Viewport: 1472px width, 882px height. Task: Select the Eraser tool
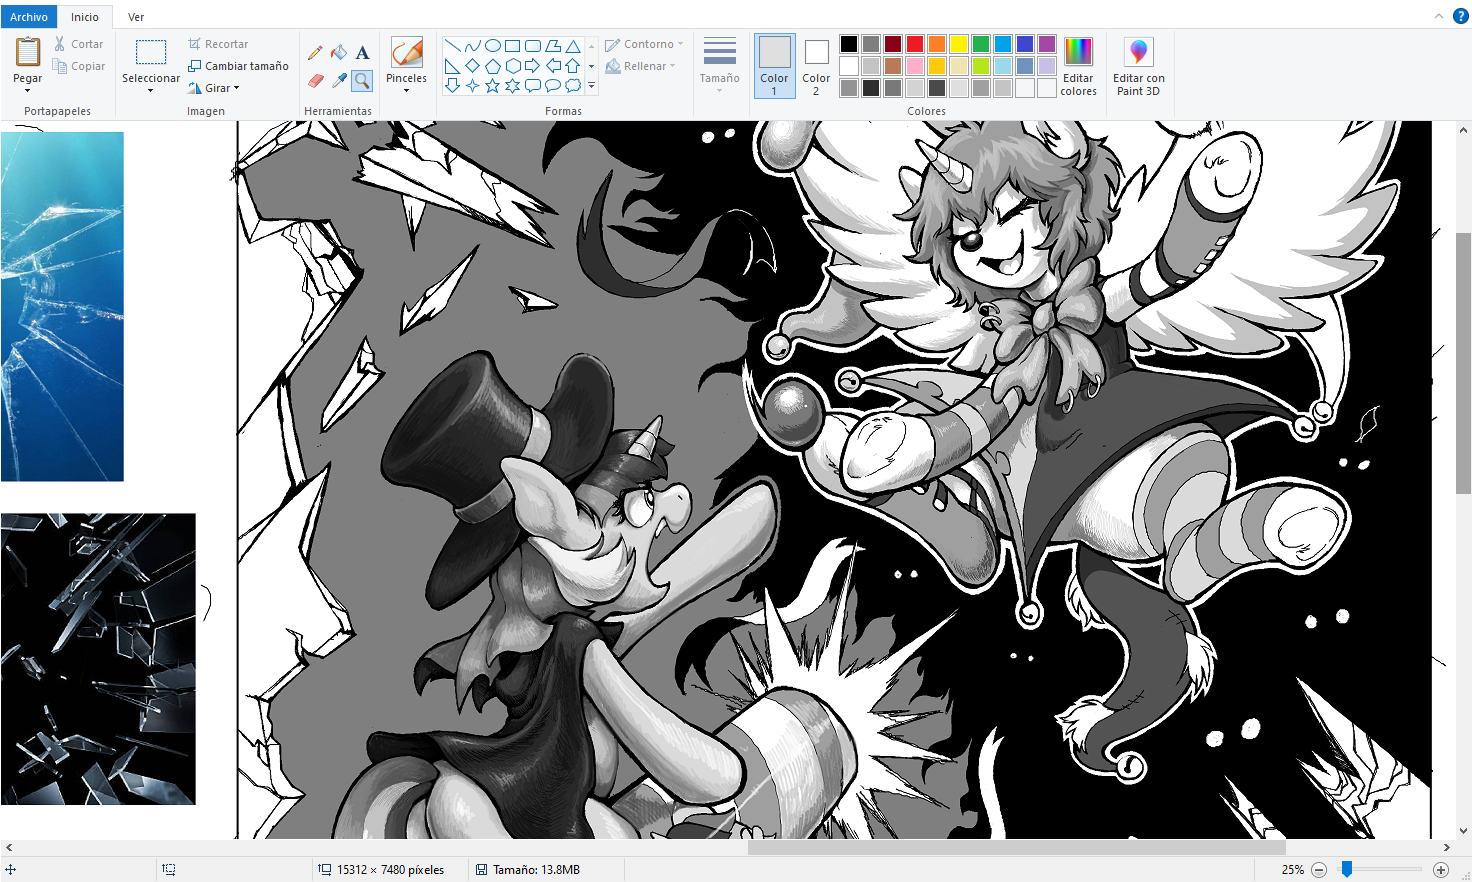(315, 80)
